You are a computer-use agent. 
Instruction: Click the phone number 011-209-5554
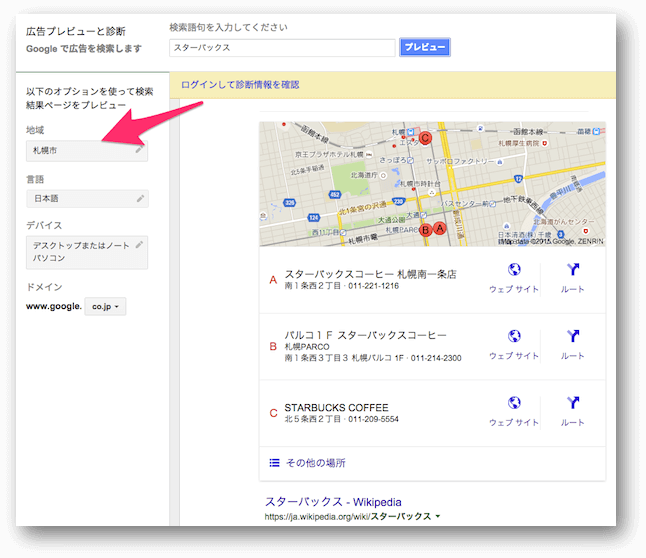coord(373,419)
